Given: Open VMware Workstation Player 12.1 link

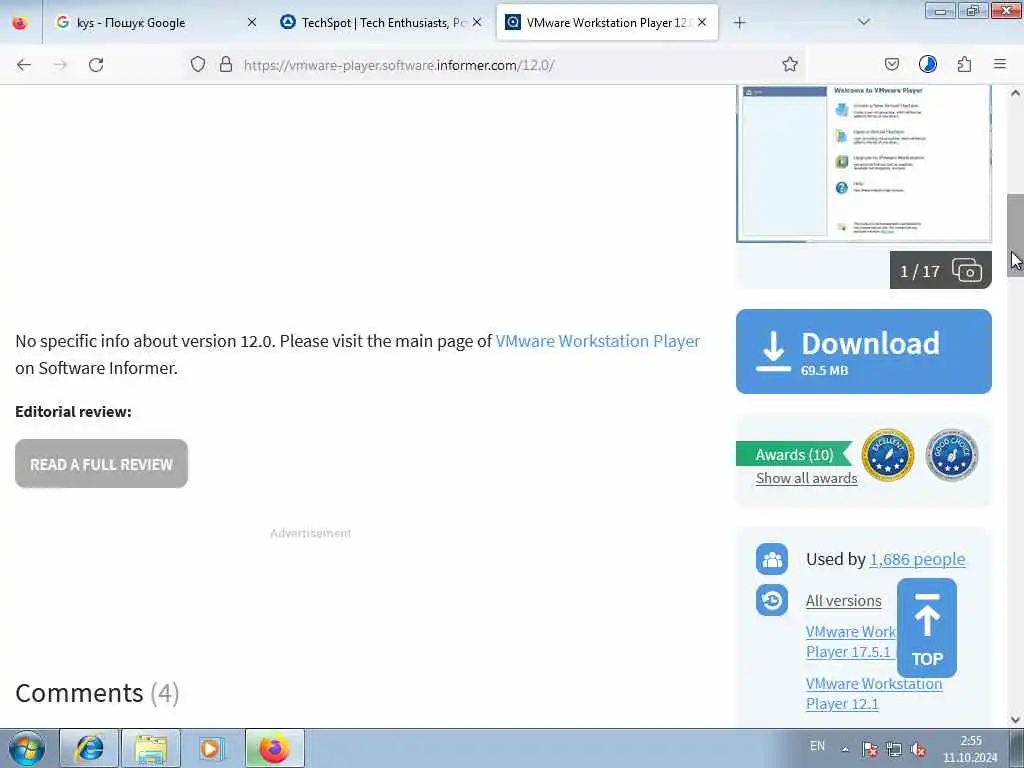Looking at the screenshot, I should pos(874,694).
